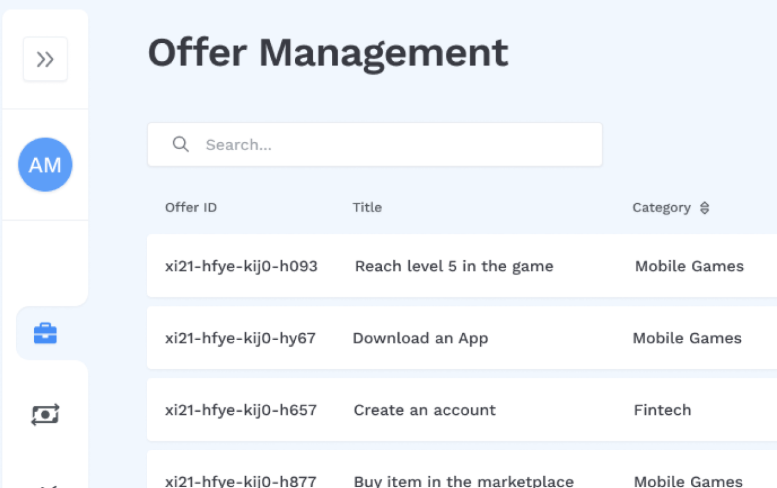Select offer ID xi21-hfye-kij0-h093
777x488 pixels.
click(241, 266)
